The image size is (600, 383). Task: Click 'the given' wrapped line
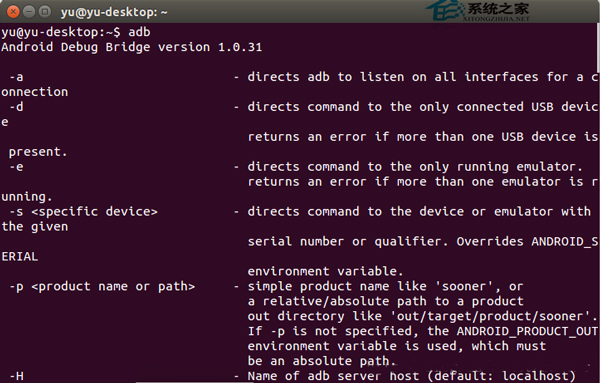coord(34,227)
